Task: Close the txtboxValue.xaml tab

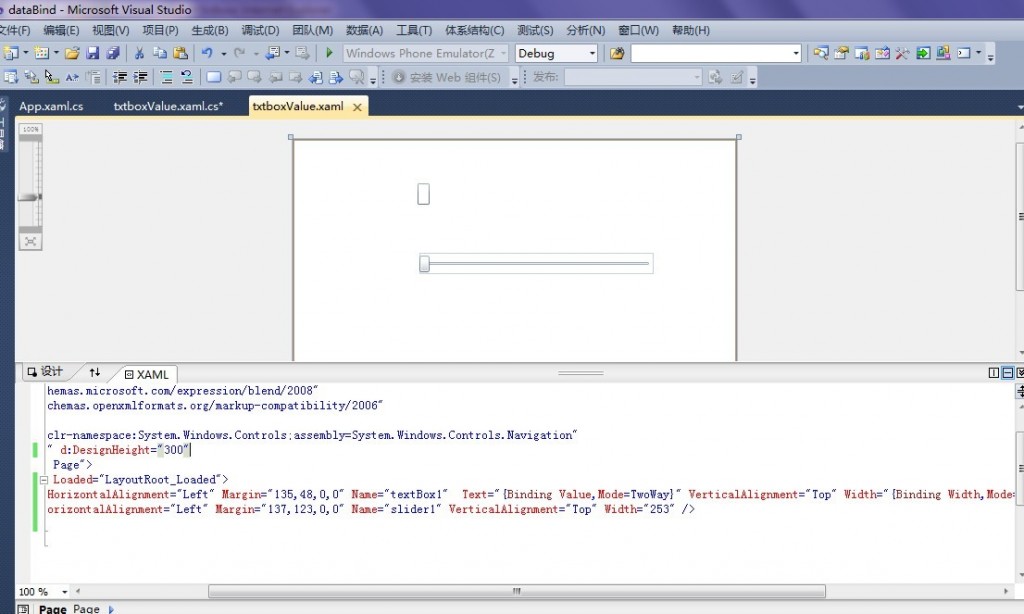Action: (357, 106)
